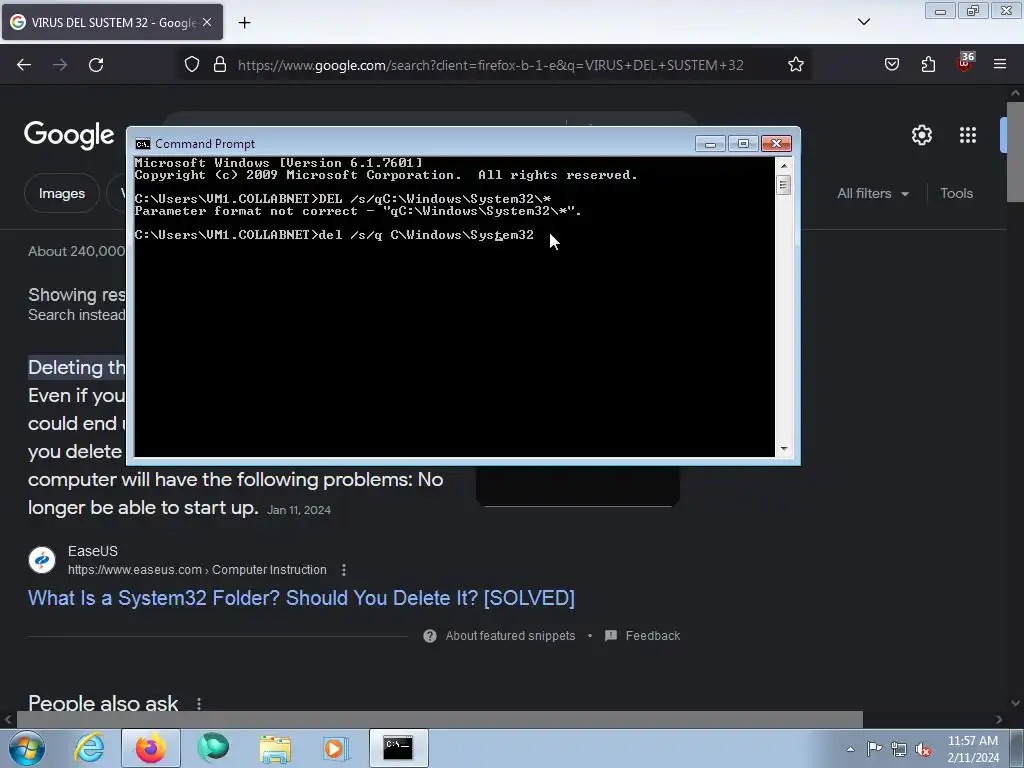Screen dimensions: 1024x768
Task: Click the Parameter format not correct line
Action: (358, 211)
